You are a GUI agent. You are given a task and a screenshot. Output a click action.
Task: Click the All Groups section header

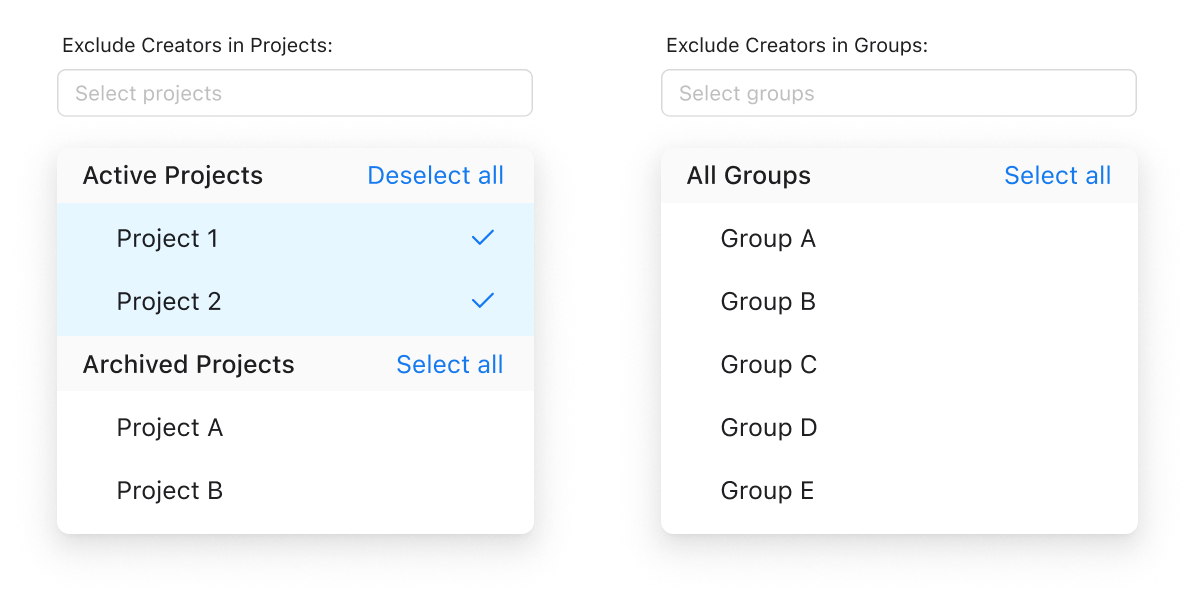point(749,176)
